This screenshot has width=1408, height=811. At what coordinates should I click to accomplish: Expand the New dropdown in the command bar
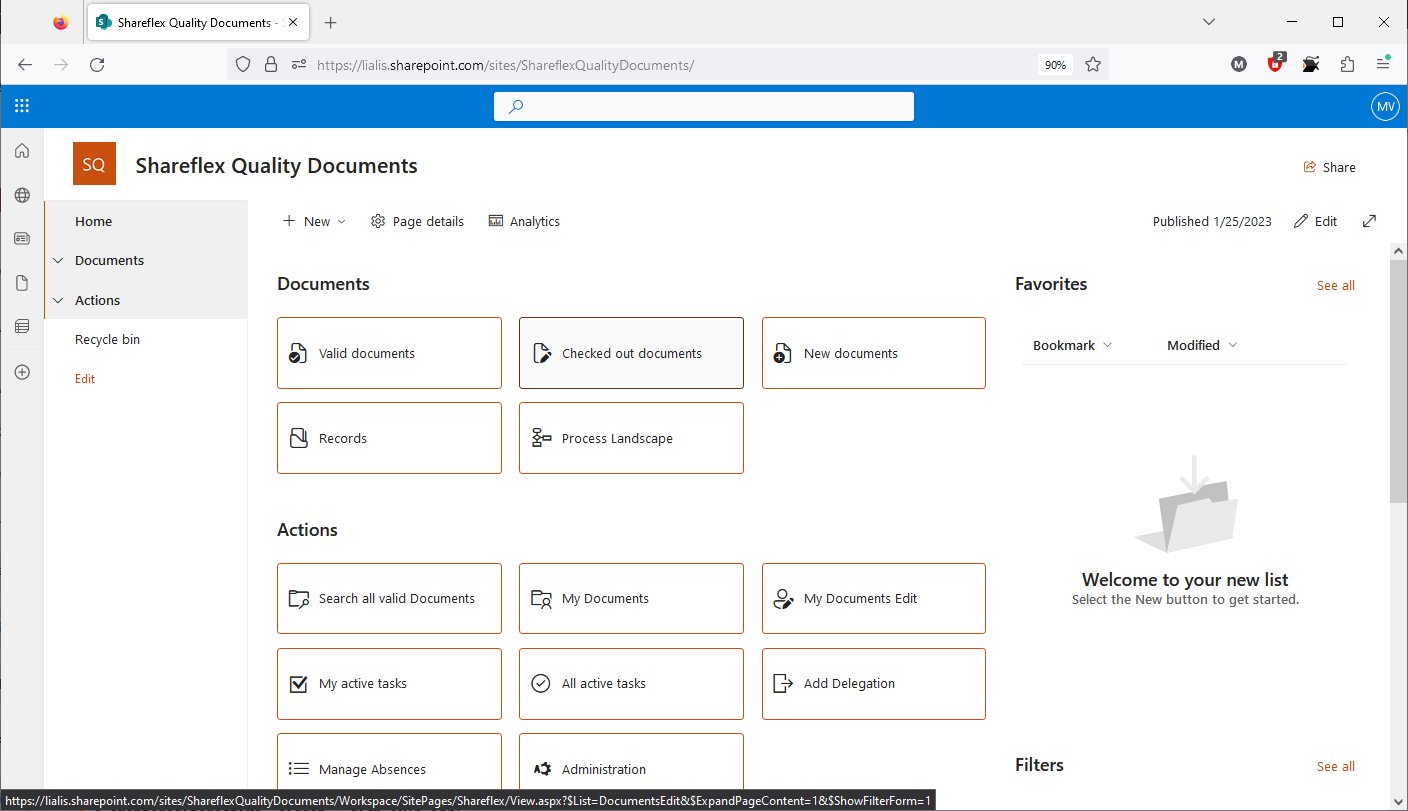click(314, 221)
